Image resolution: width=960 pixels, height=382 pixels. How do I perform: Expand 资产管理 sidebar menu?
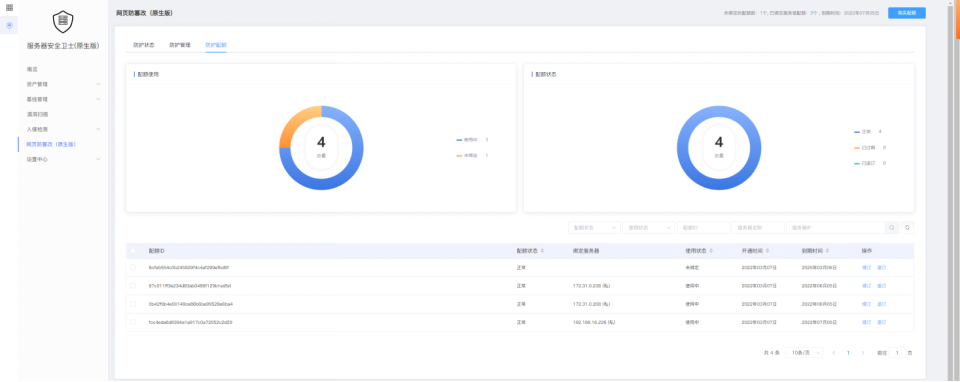(63, 84)
